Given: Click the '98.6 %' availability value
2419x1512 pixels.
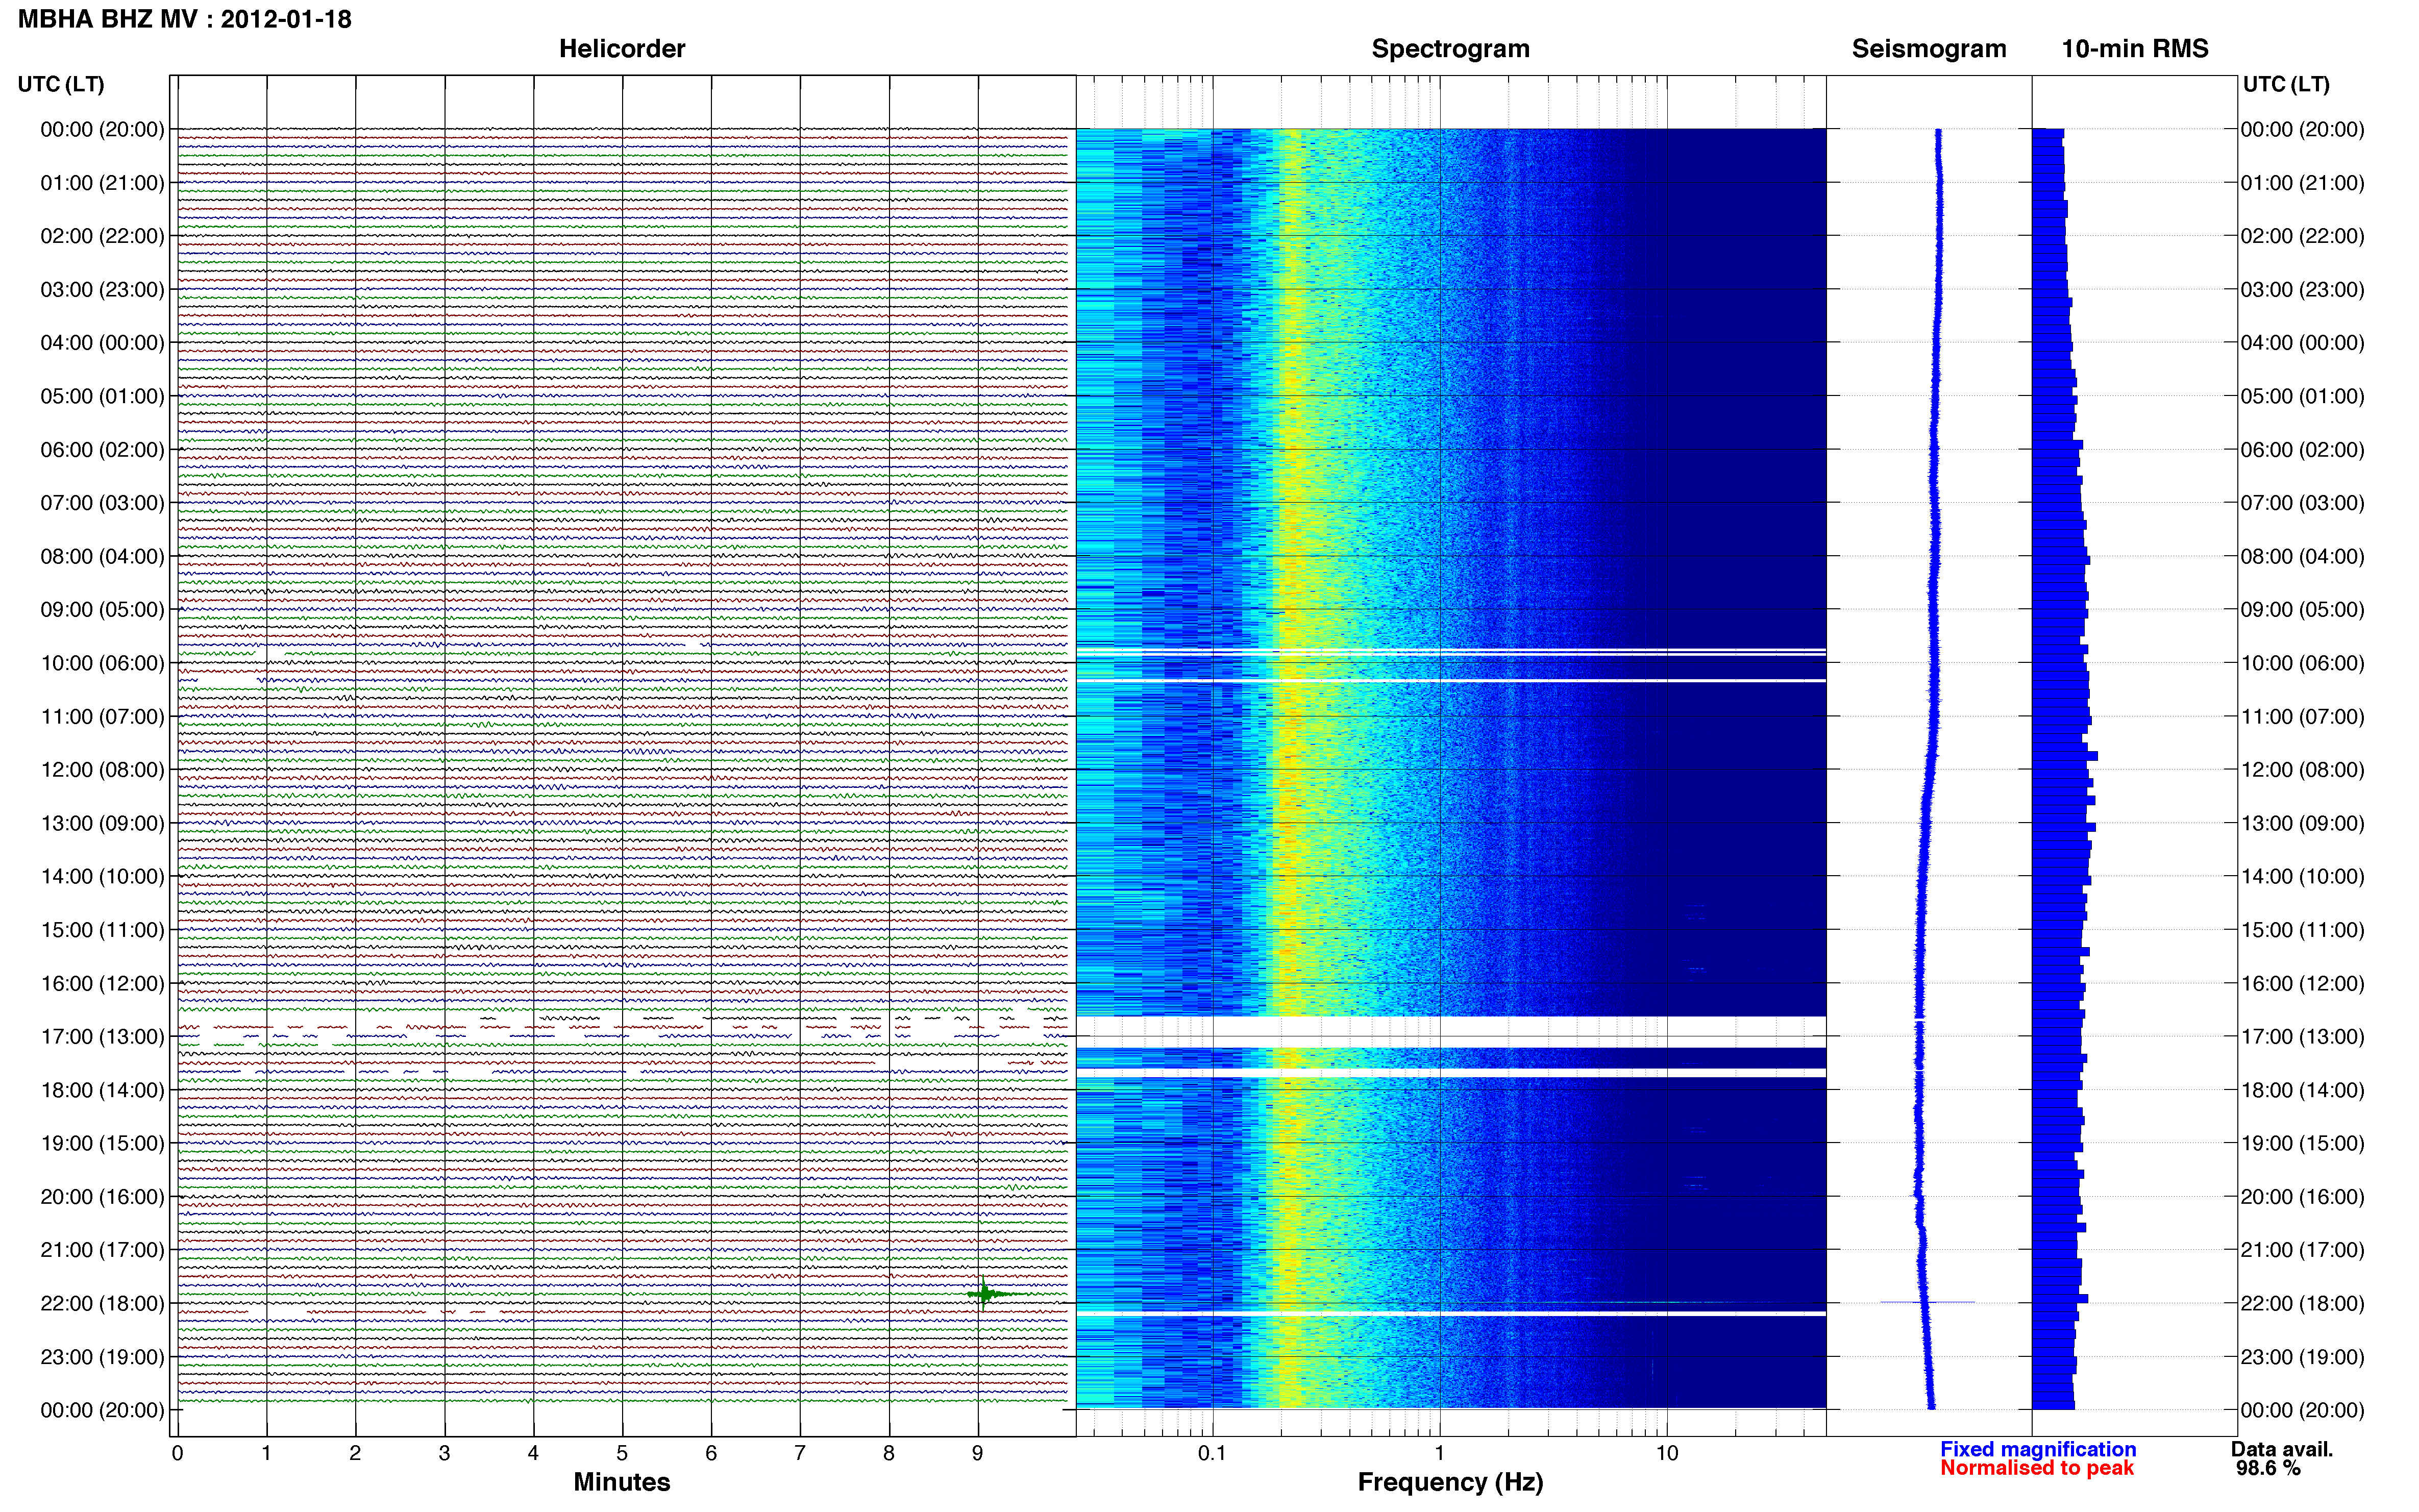Looking at the screenshot, I should click(x=2268, y=1468).
